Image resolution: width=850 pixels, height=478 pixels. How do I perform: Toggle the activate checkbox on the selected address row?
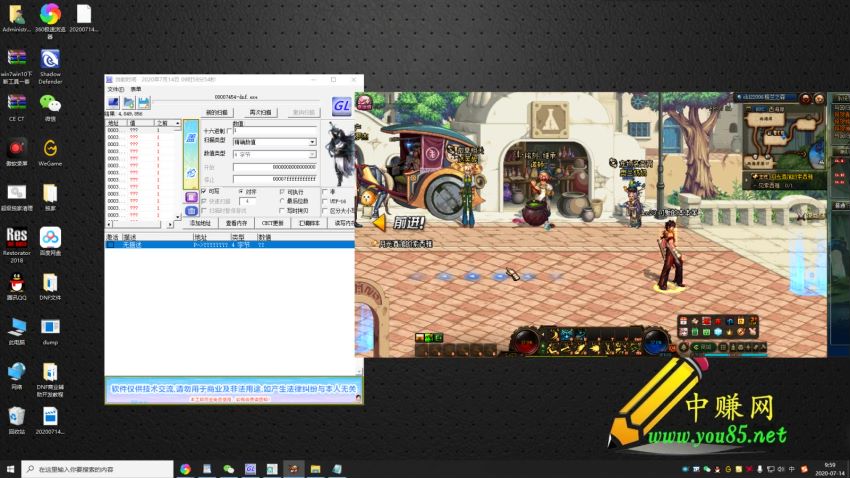point(111,245)
